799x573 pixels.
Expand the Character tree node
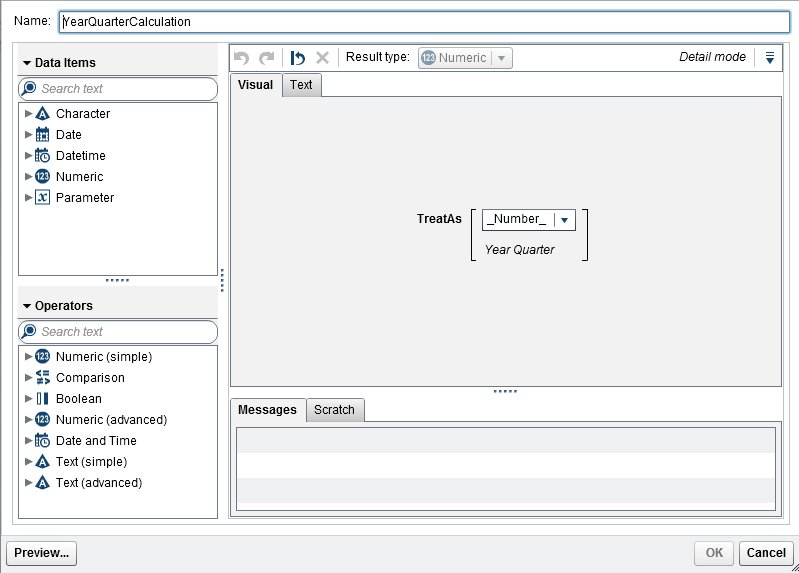(29, 113)
